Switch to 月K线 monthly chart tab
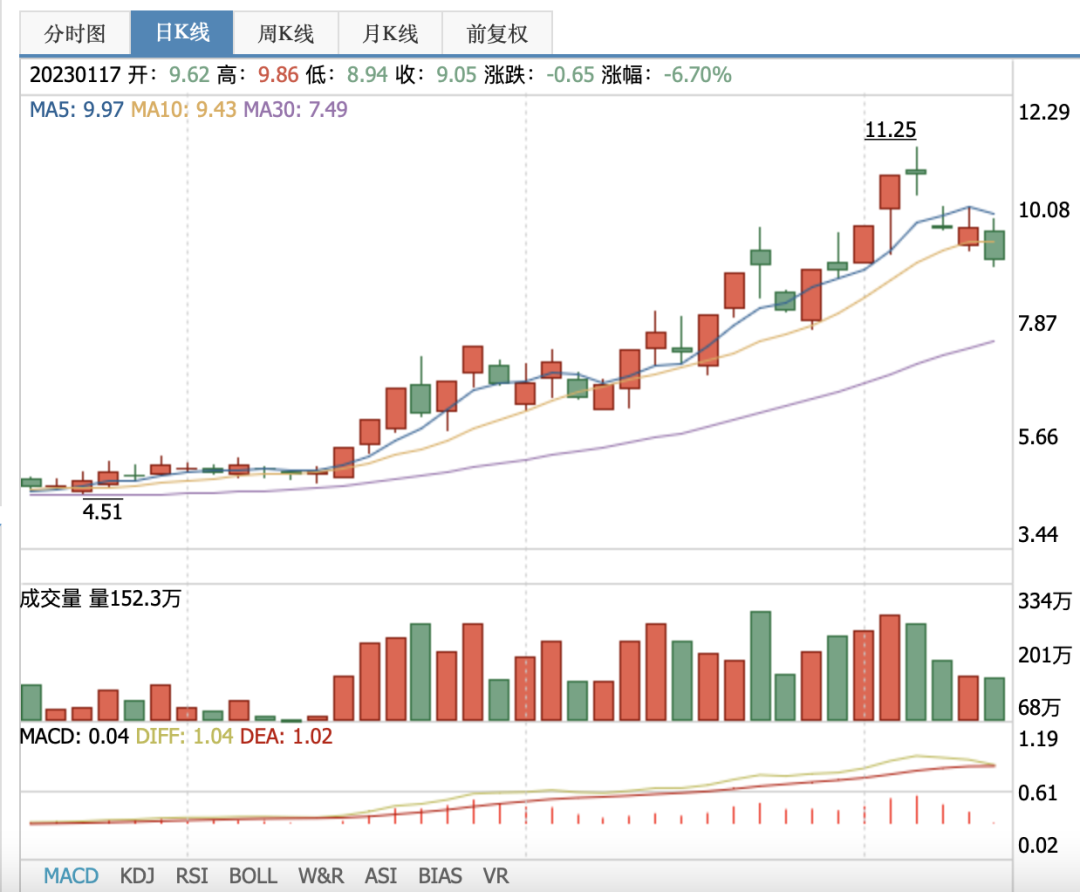Viewport: 1080px width, 892px height. point(390,33)
